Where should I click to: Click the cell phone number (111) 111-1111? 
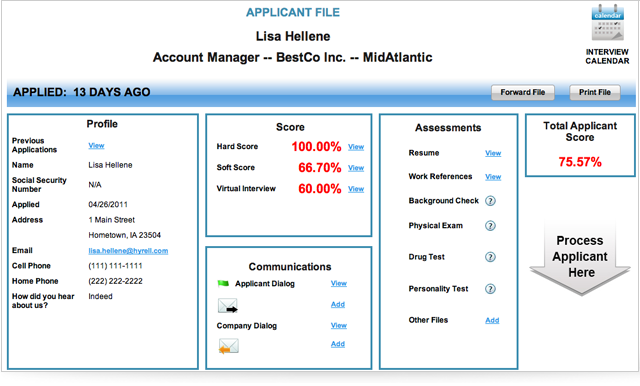coord(116,266)
